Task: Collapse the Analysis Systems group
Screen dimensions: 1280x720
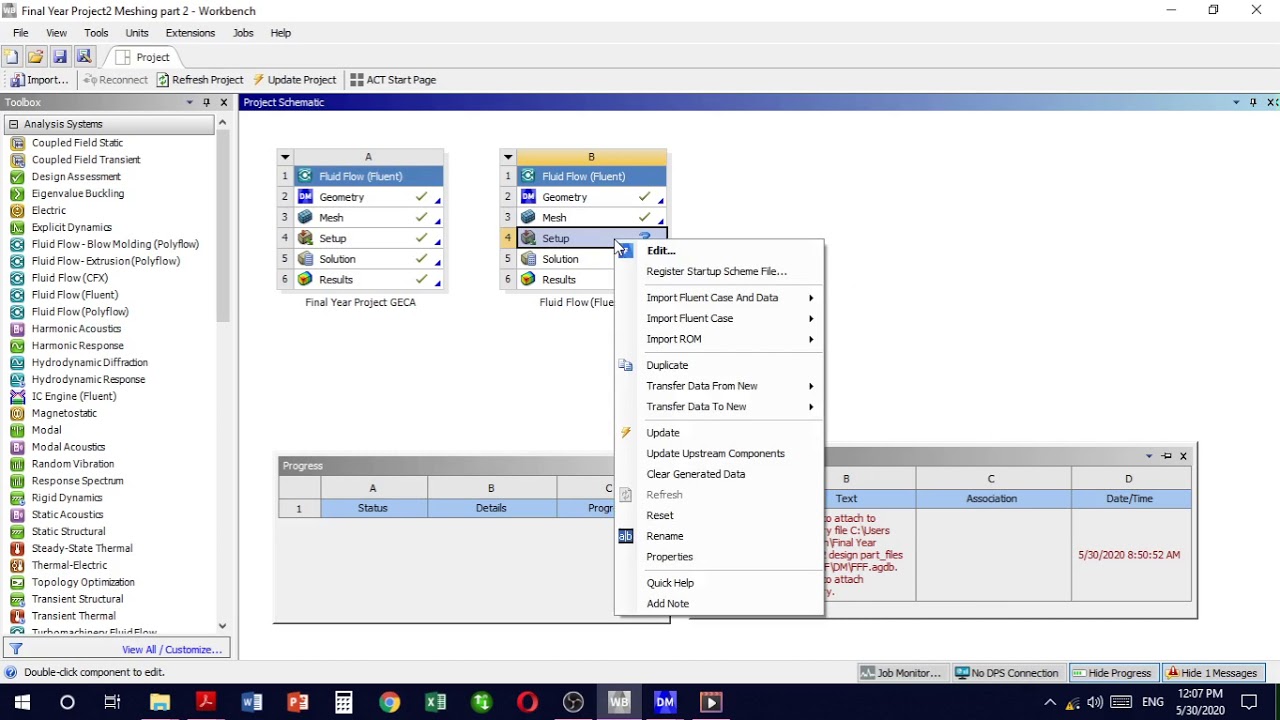Action: click(x=13, y=124)
